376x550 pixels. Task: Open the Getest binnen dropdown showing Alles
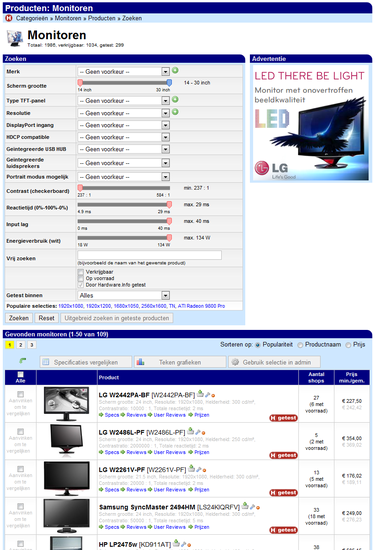point(123,295)
